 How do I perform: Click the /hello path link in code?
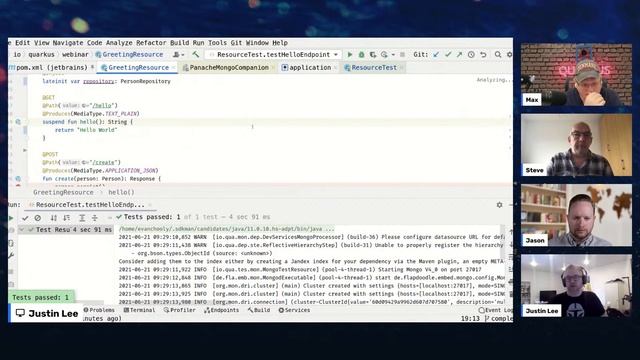pos(102,105)
